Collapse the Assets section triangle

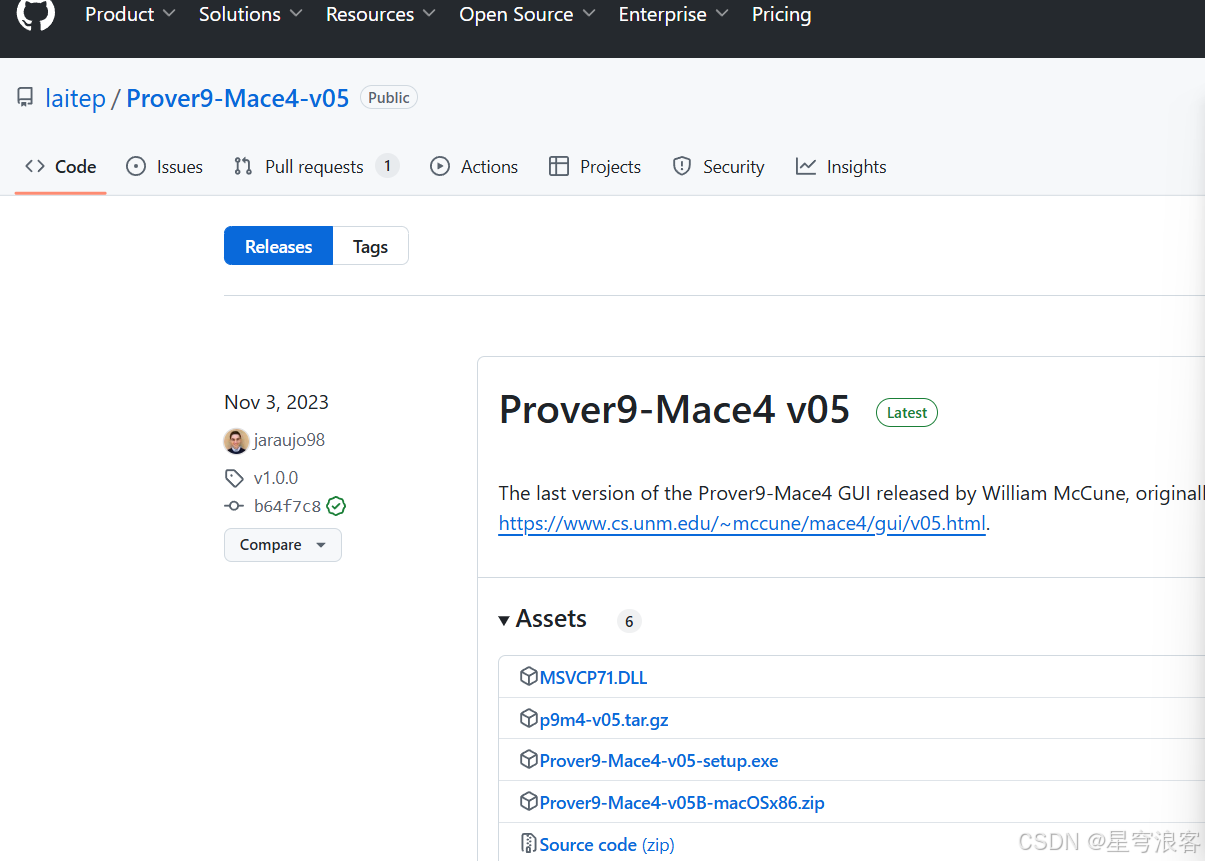pyautogui.click(x=504, y=621)
